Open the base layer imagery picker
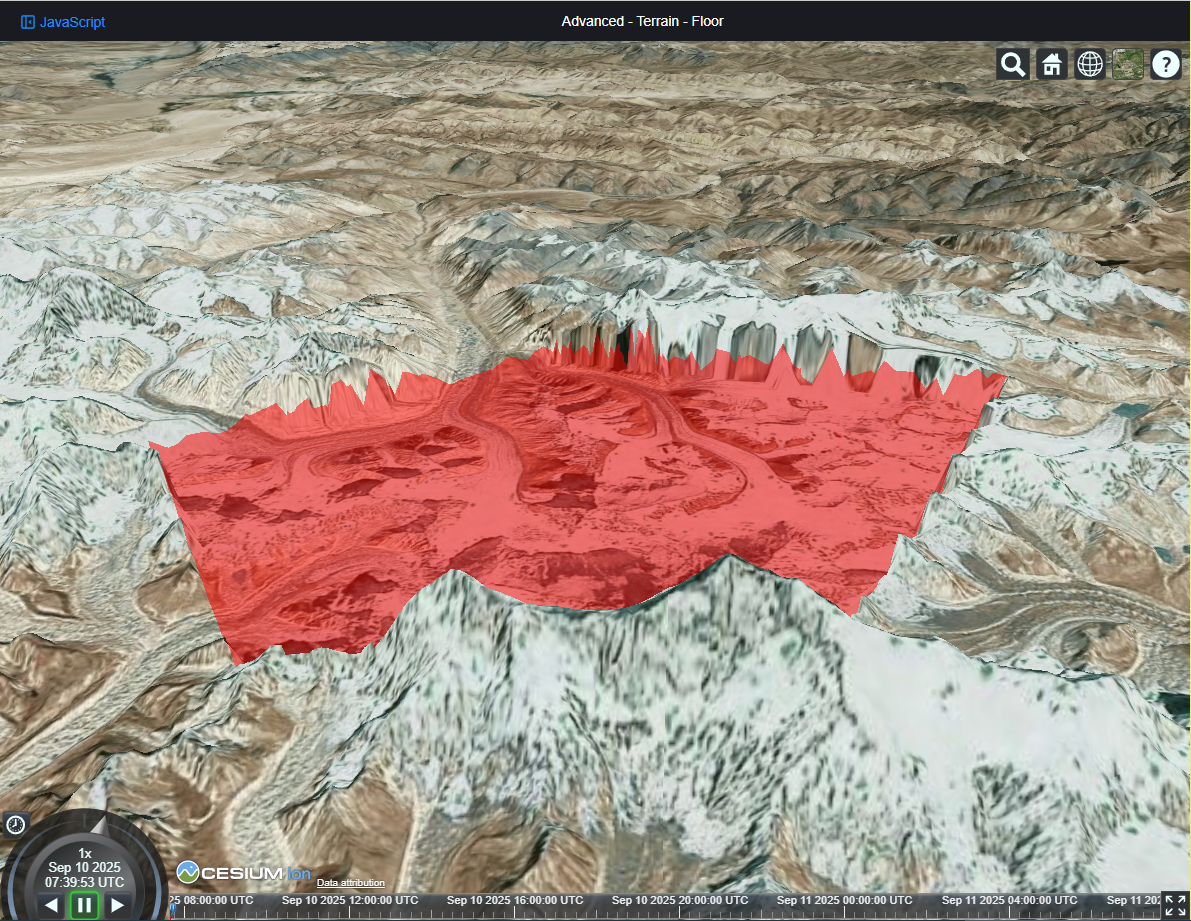Screen dimensions: 1191x921 click(x=1127, y=65)
